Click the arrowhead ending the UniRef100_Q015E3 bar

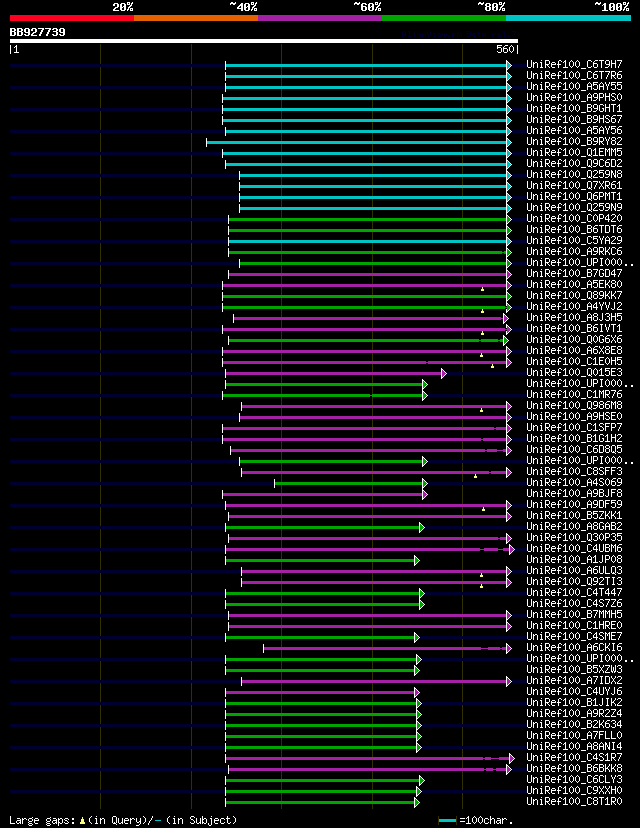[444, 373]
